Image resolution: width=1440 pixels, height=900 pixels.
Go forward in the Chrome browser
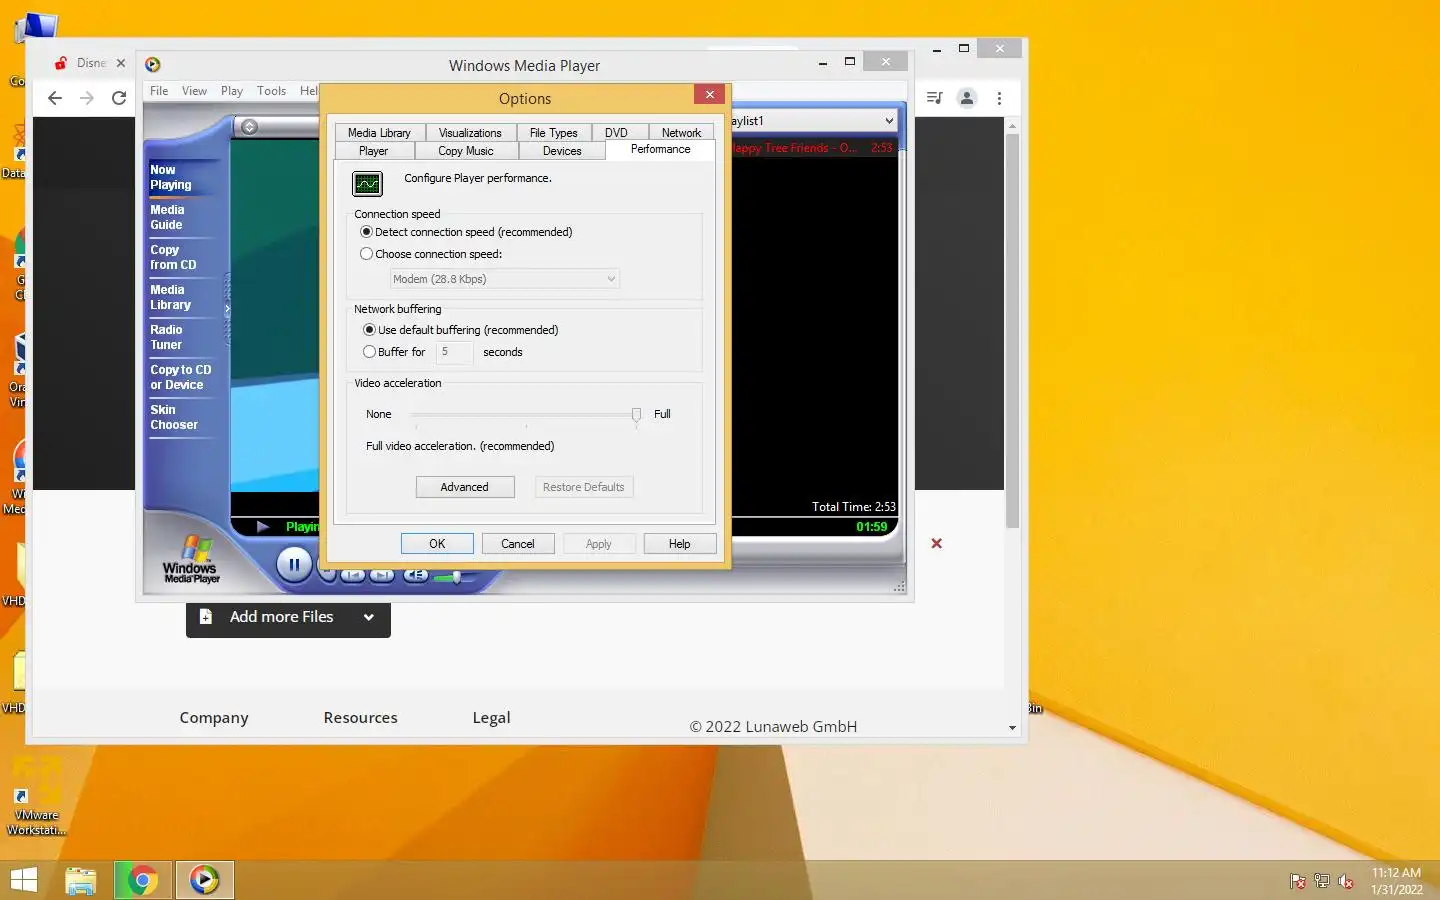[87, 98]
